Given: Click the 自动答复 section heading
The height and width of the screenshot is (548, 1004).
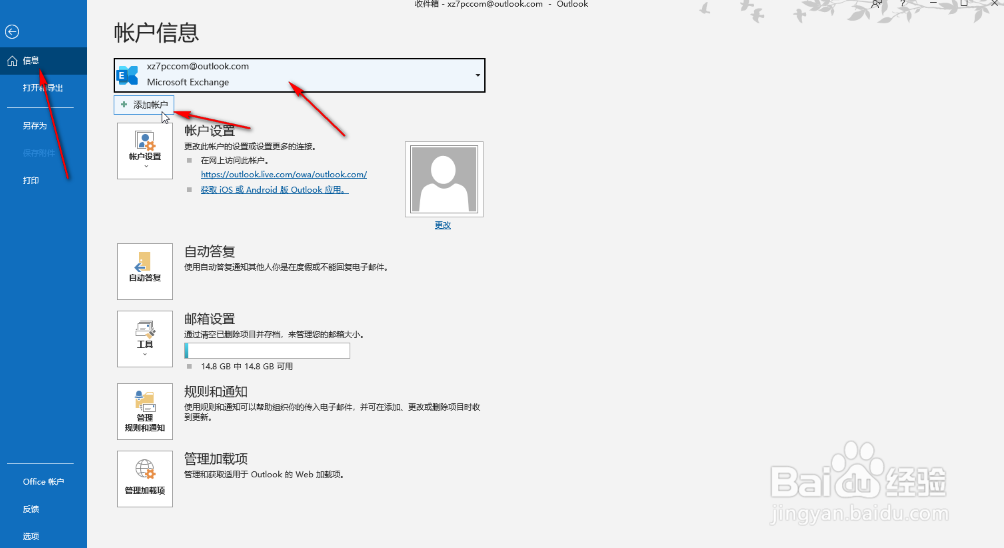Looking at the screenshot, I should click(x=209, y=252).
